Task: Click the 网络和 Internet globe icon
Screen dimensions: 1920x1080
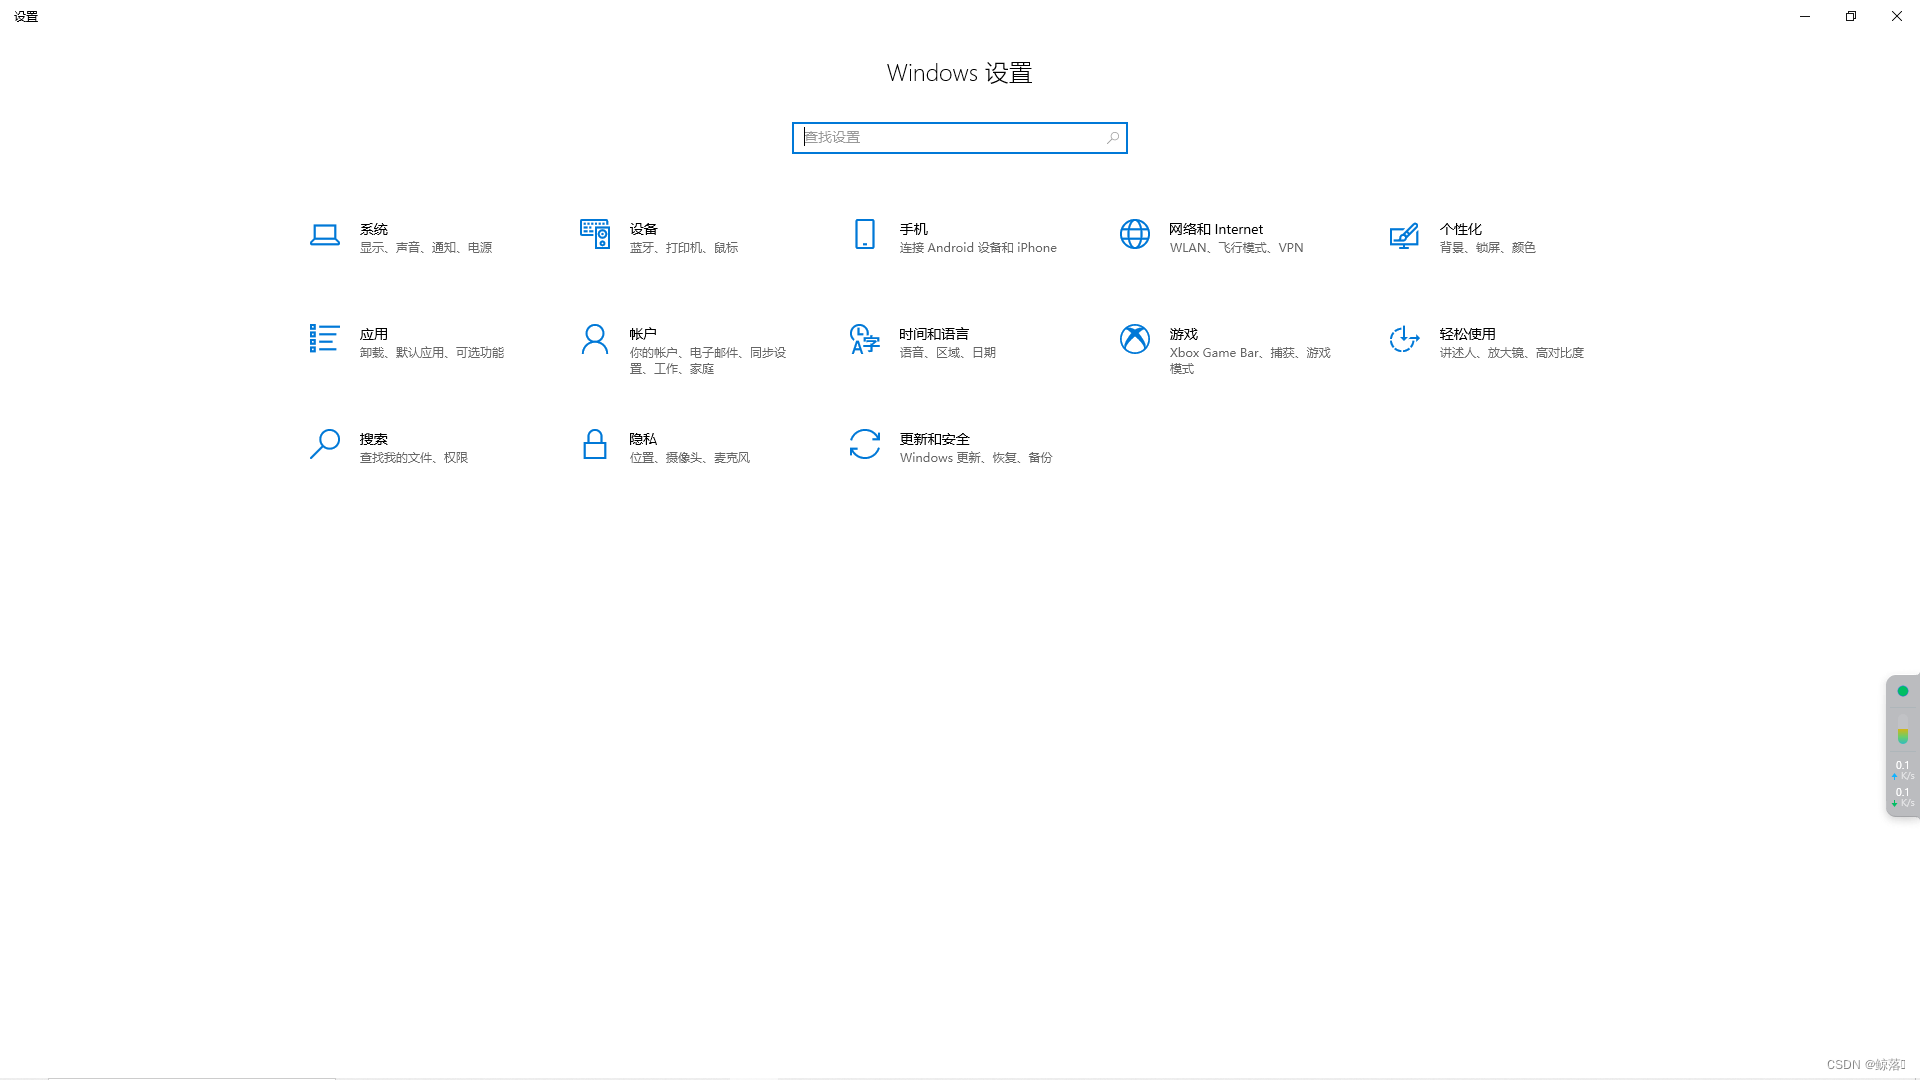Action: tap(1135, 234)
